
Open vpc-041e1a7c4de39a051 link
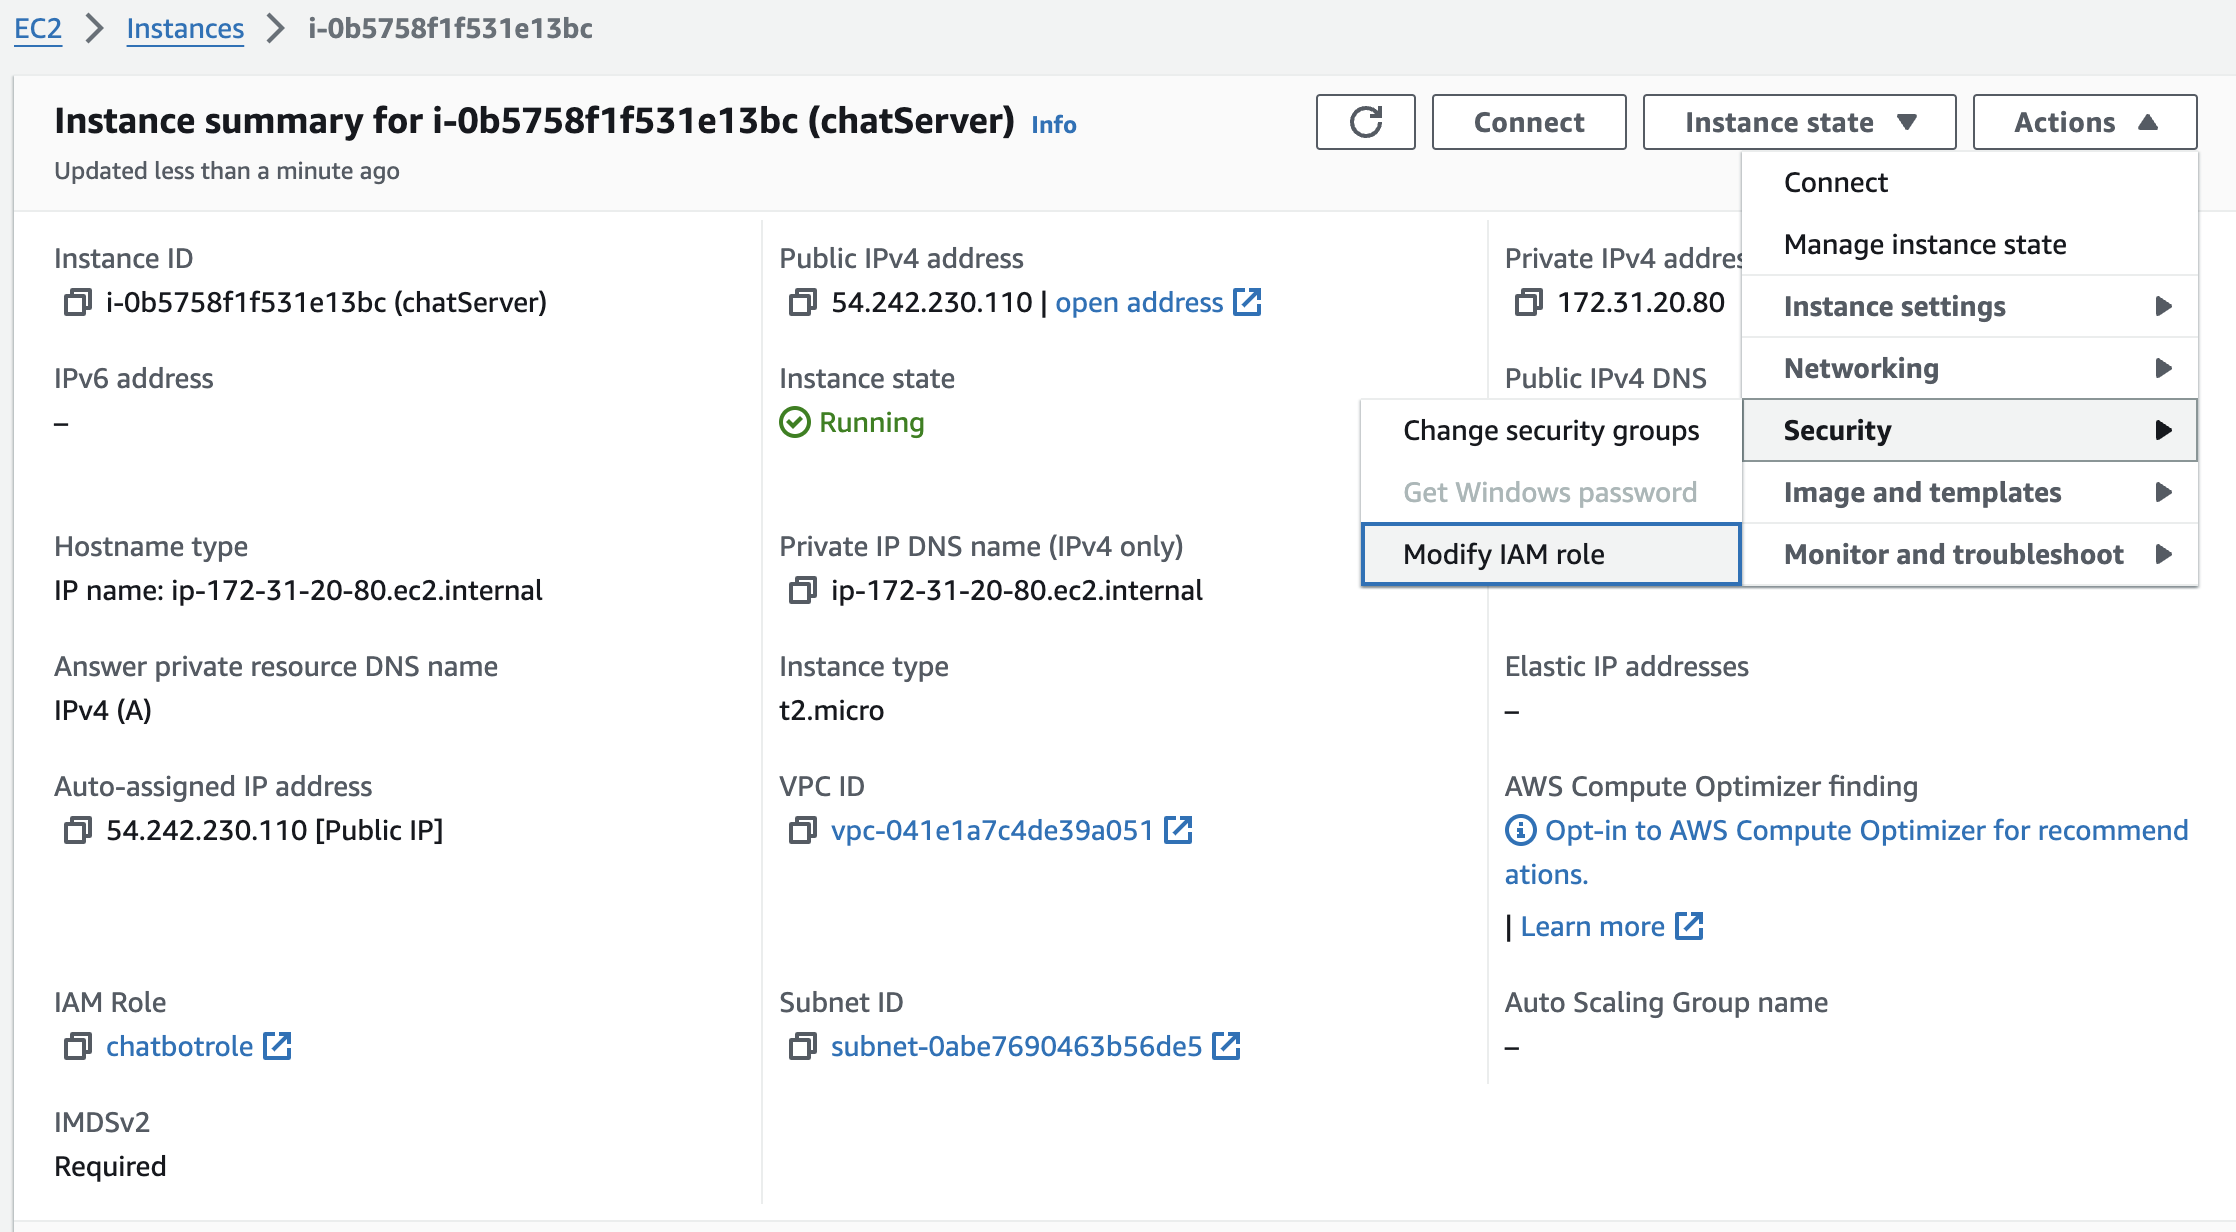pos(992,830)
